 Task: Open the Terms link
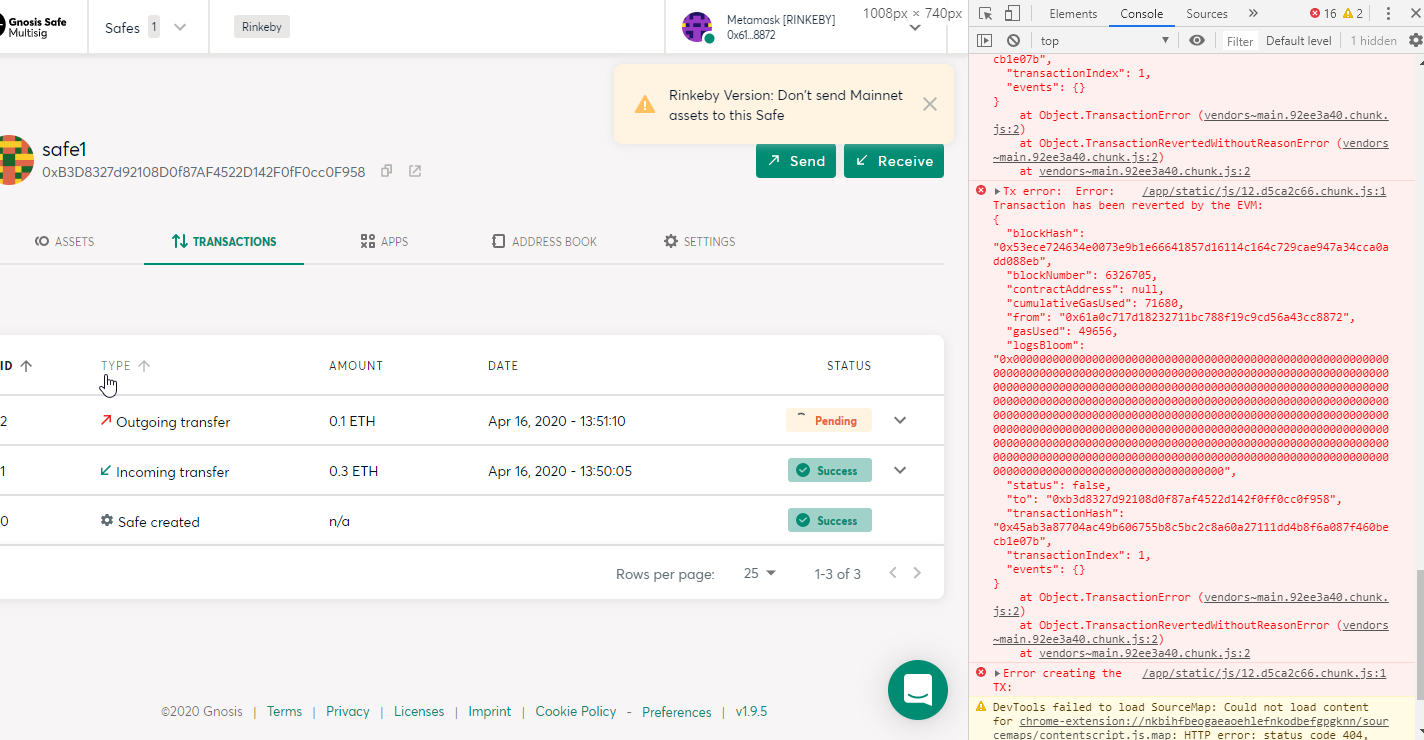pyautogui.click(x=284, y=712)
